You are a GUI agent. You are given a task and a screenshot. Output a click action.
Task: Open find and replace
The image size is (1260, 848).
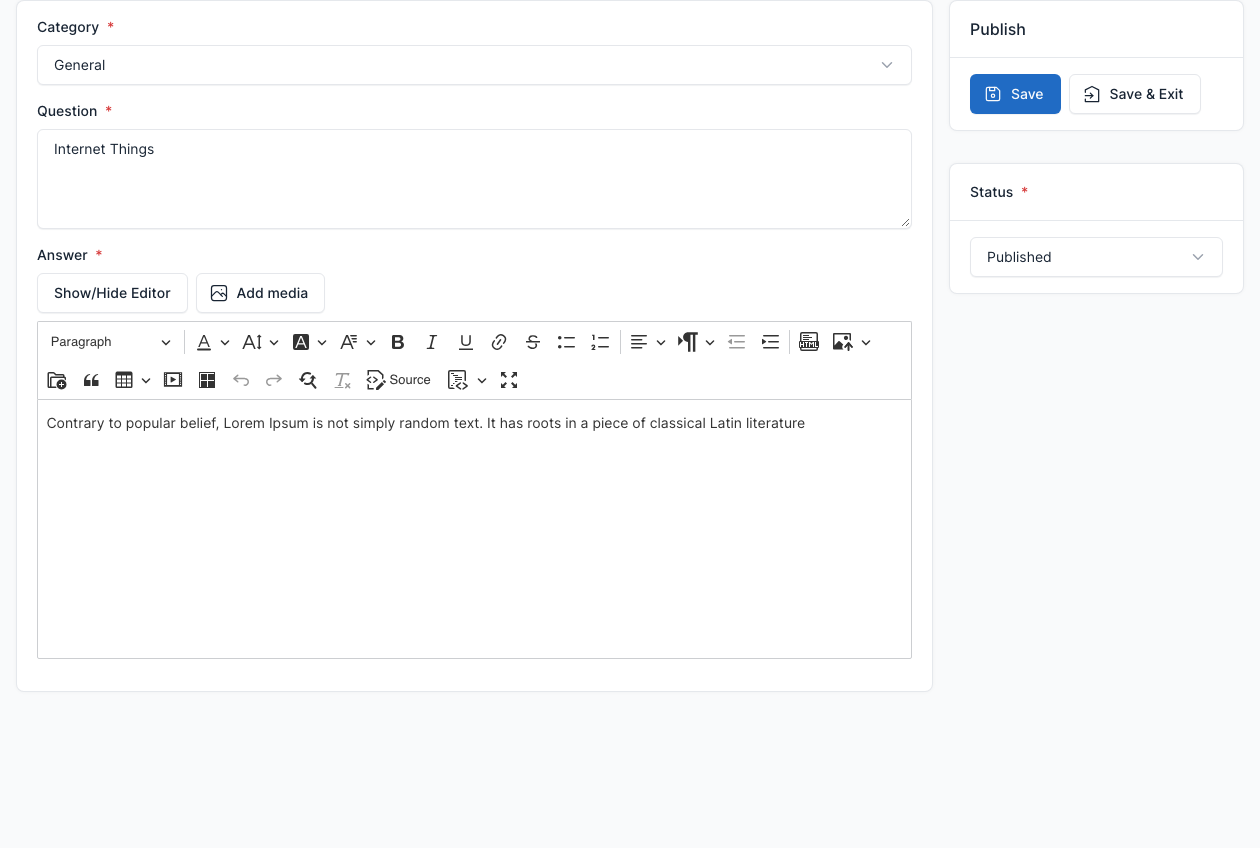(308, 380)
